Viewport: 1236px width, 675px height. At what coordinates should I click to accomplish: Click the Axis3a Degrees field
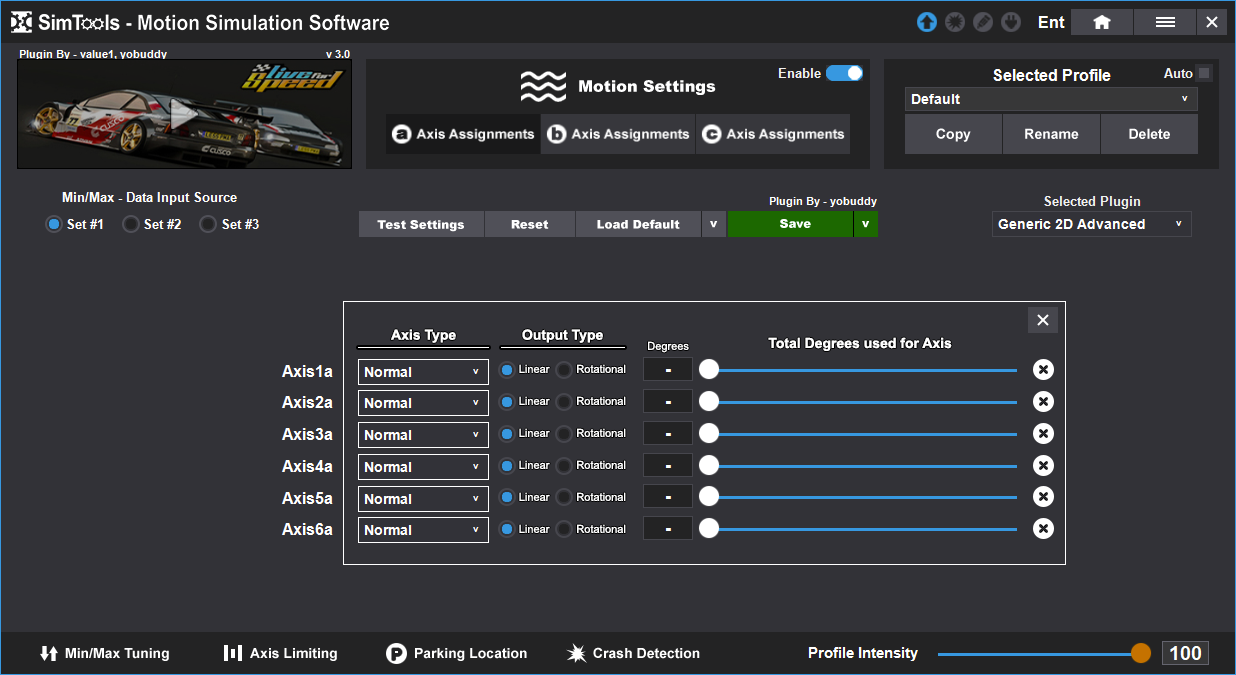(x=668, y=434)
